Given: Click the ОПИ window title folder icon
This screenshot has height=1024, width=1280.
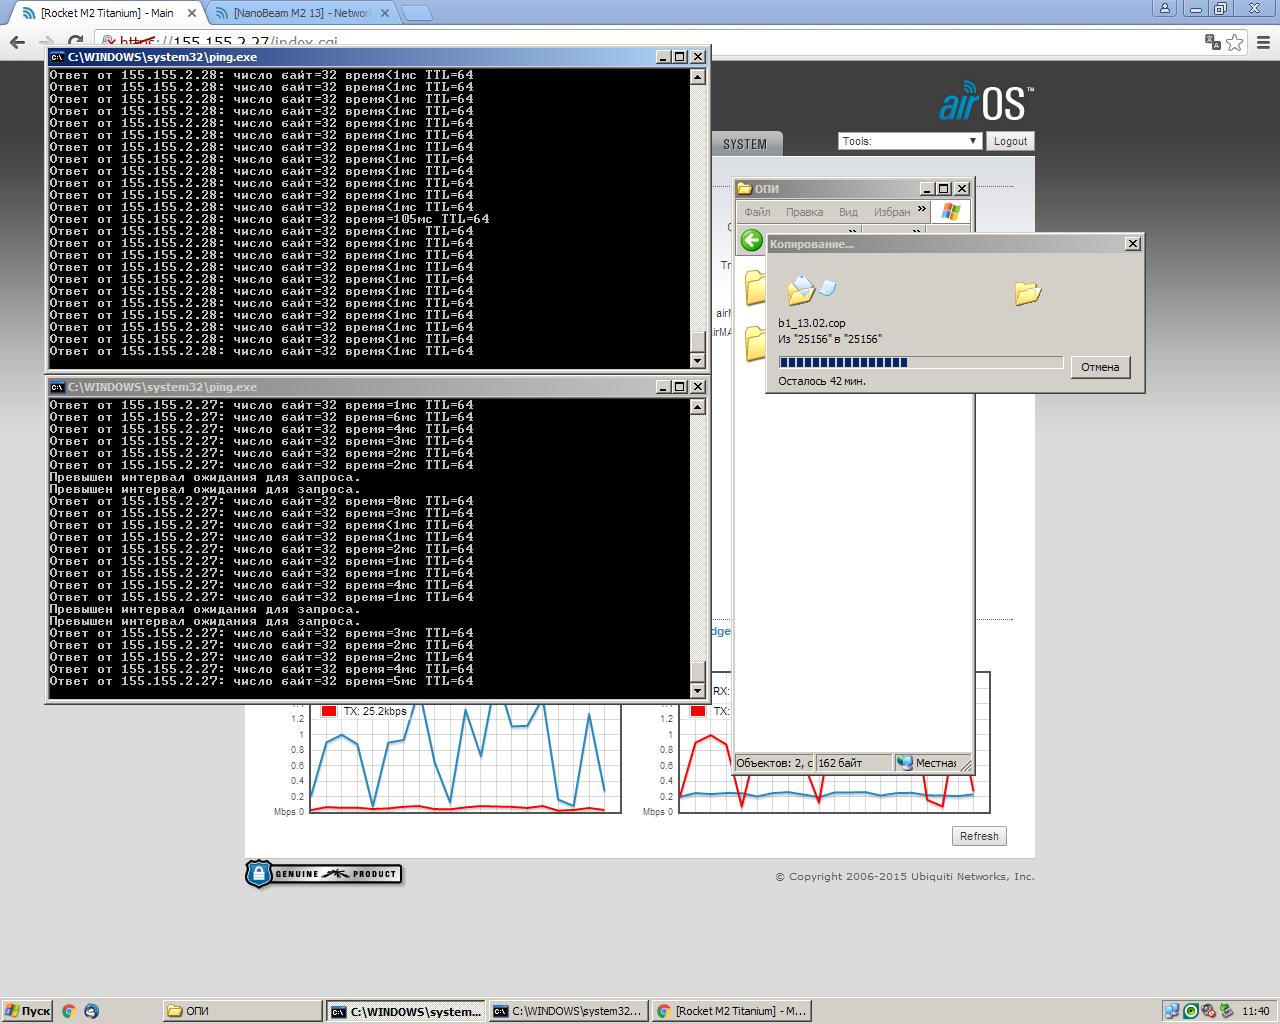Looking at the screenshot, I should tap(744, 188).
